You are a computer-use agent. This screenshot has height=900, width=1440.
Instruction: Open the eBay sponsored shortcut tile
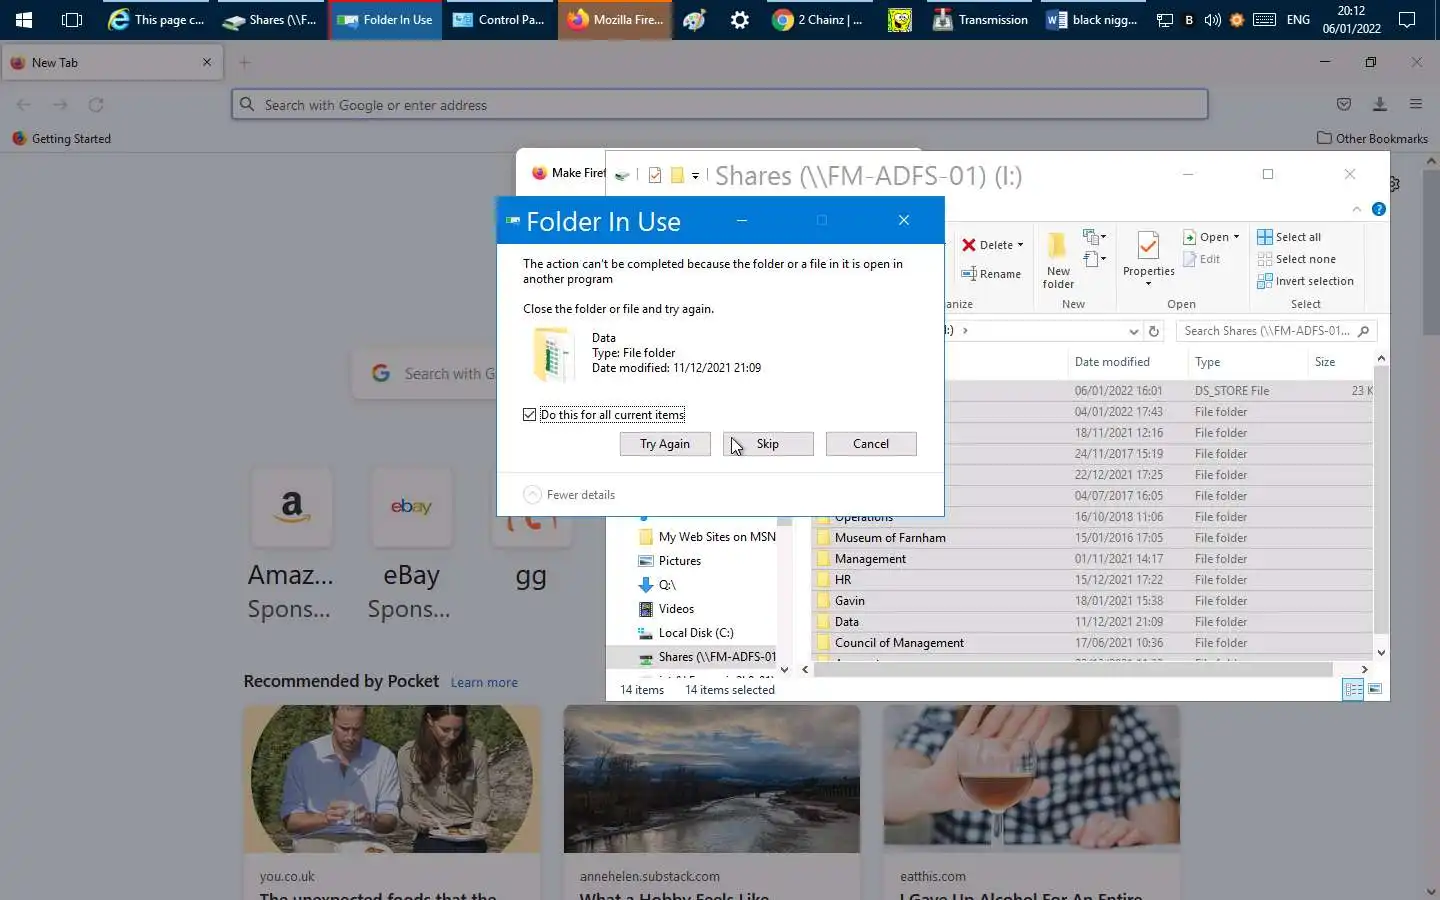click(x=411, y=546)
